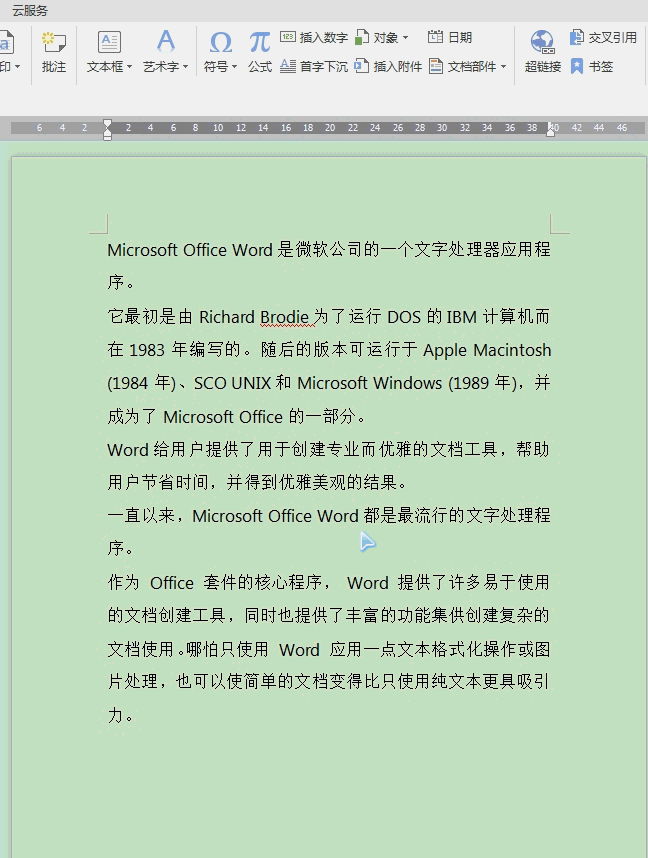Expand the 对象 dropdown arrow
The width and height of the screenshot is (648, 858).
(406, 38)
